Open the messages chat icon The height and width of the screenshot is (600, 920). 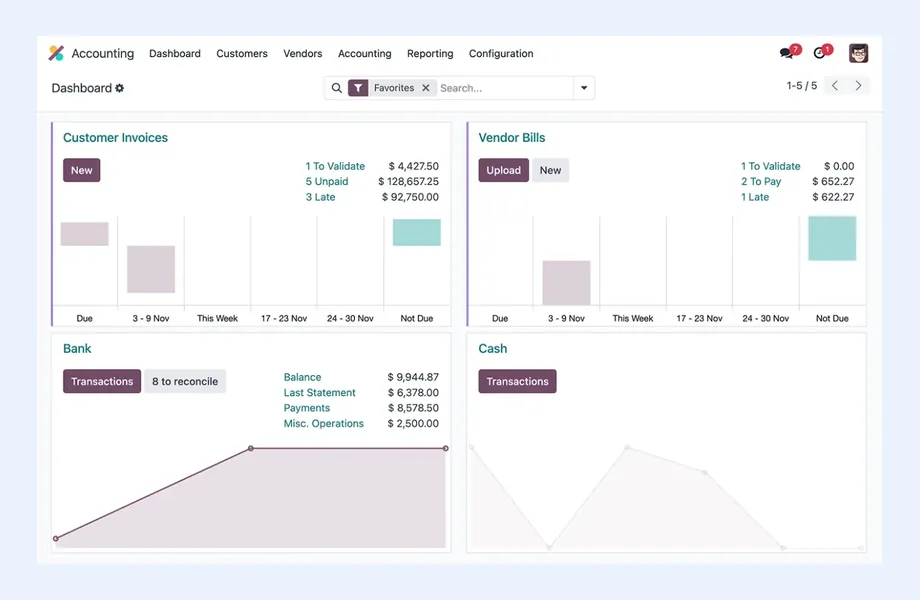[786, 53]
